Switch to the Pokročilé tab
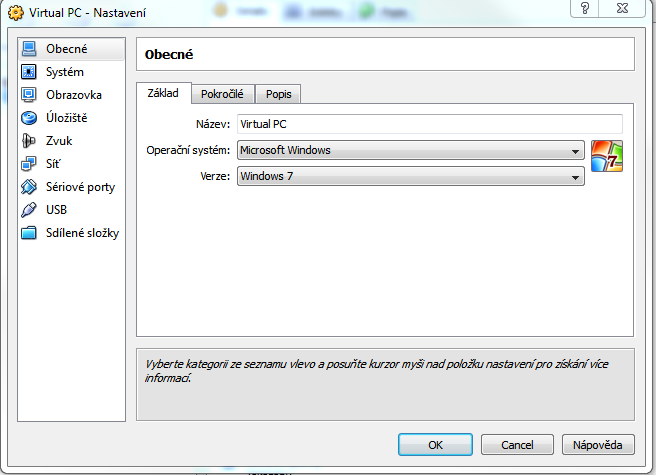 coord(223,94)
